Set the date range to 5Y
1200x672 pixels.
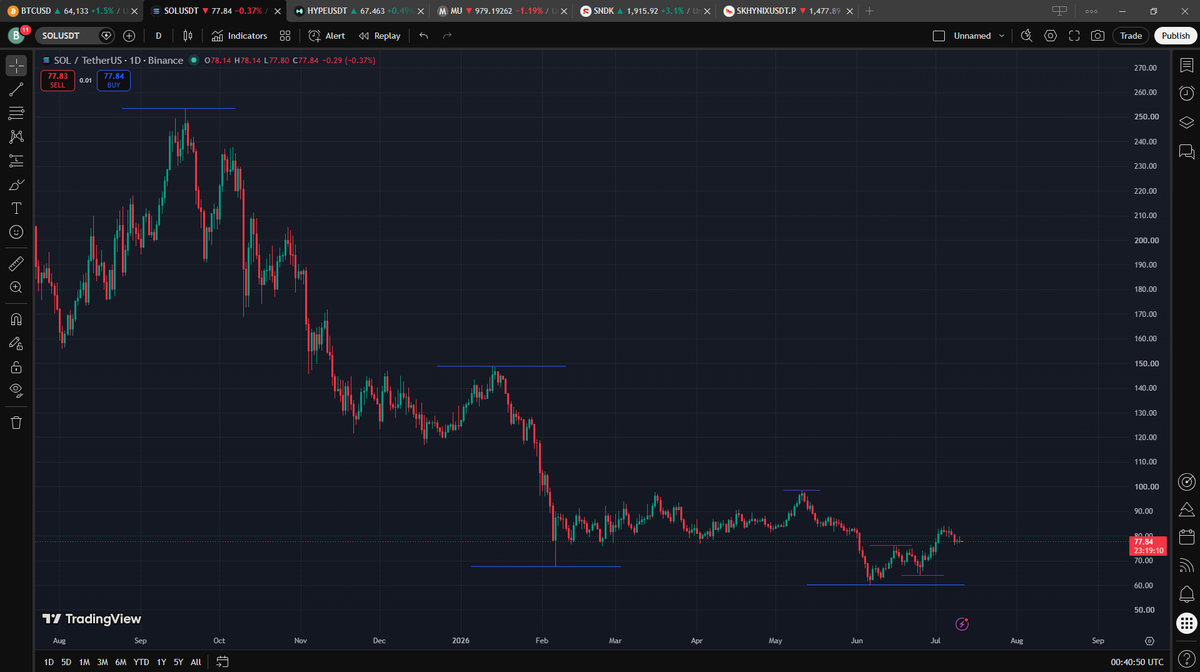(x=178, y=662)
